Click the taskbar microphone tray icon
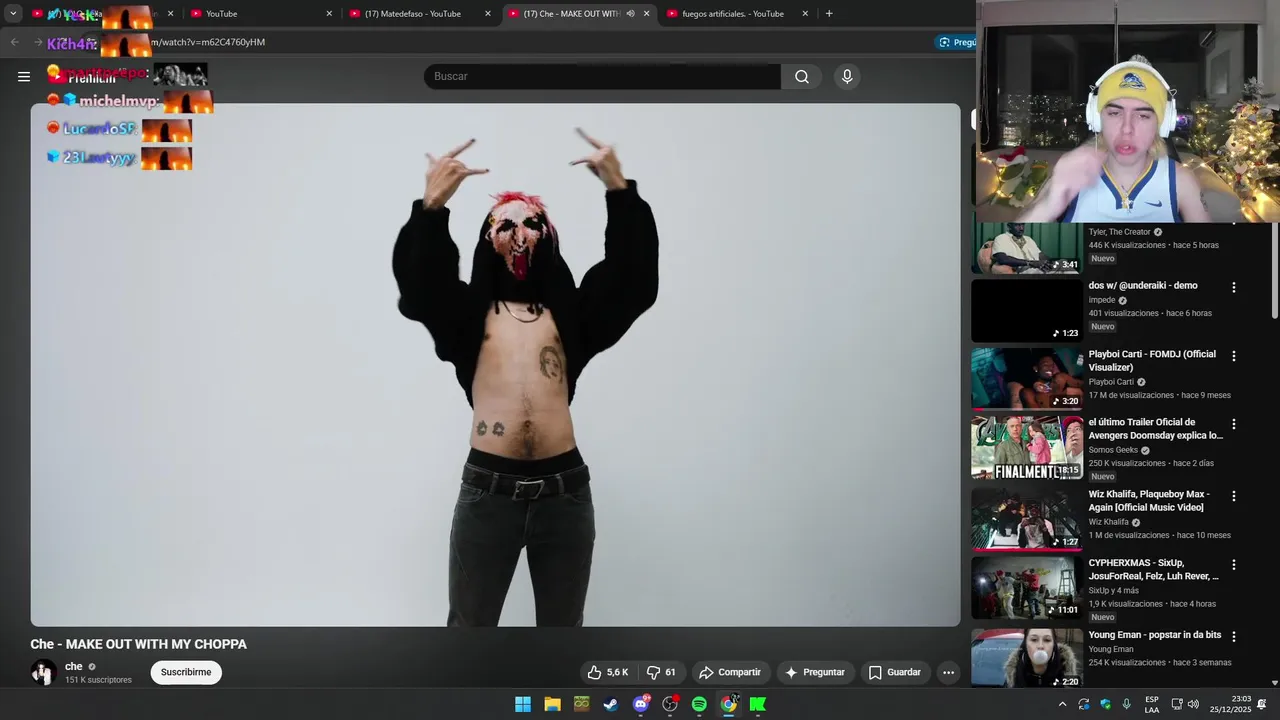 coord(1127,704)
